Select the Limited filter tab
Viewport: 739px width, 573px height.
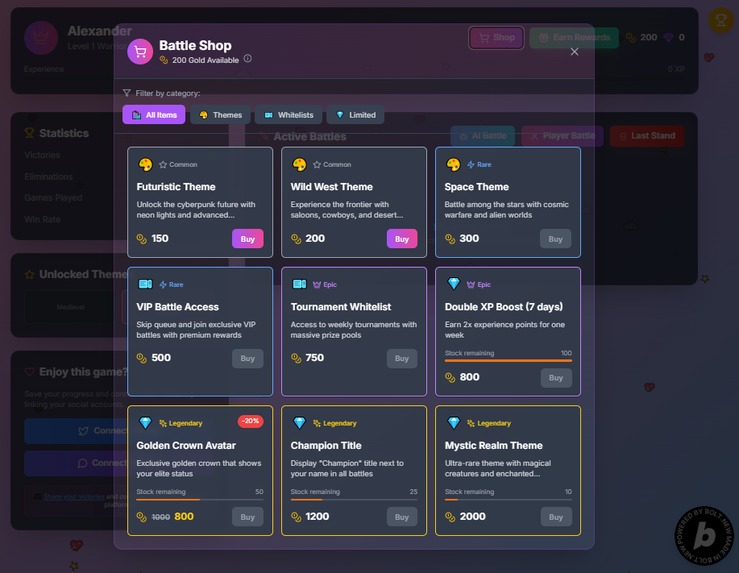coord(355,115)
